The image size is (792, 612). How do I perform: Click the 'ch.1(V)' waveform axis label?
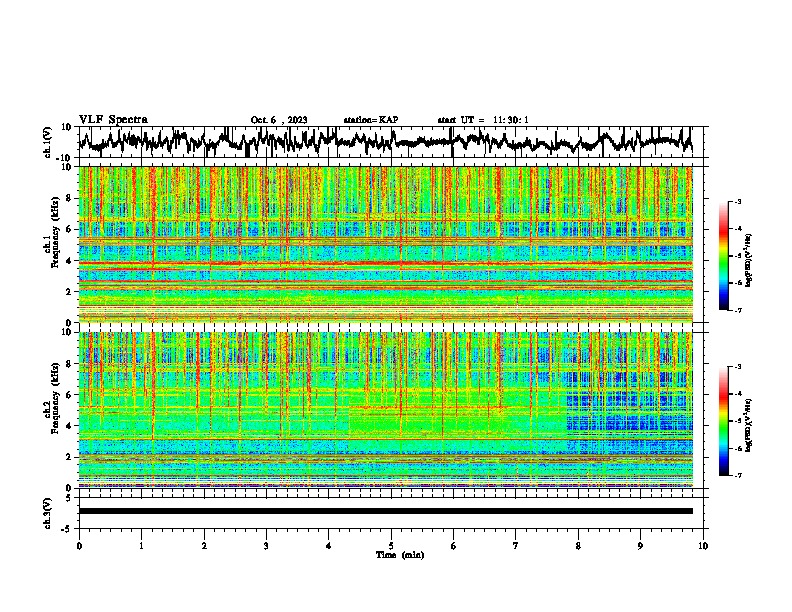pyautogui.click(x=47, y=142)
